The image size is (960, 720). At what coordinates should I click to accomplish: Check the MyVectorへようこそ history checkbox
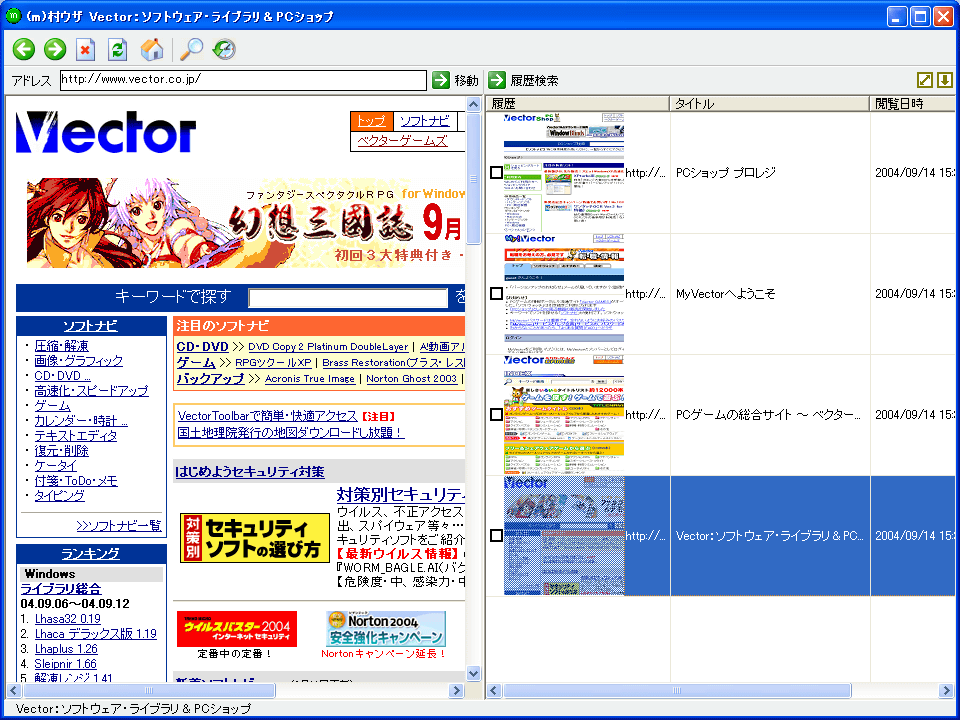[497, 294]
